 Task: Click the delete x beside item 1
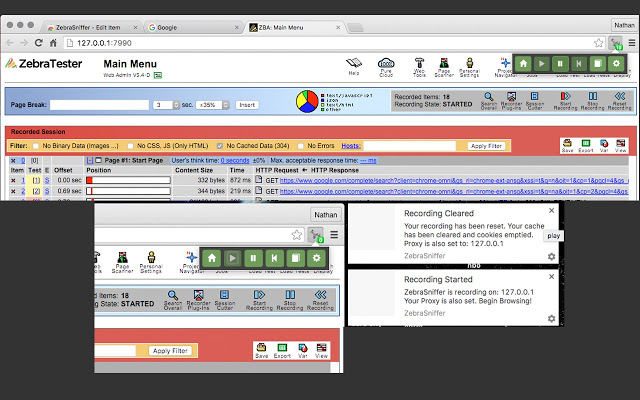pos(13,180)
